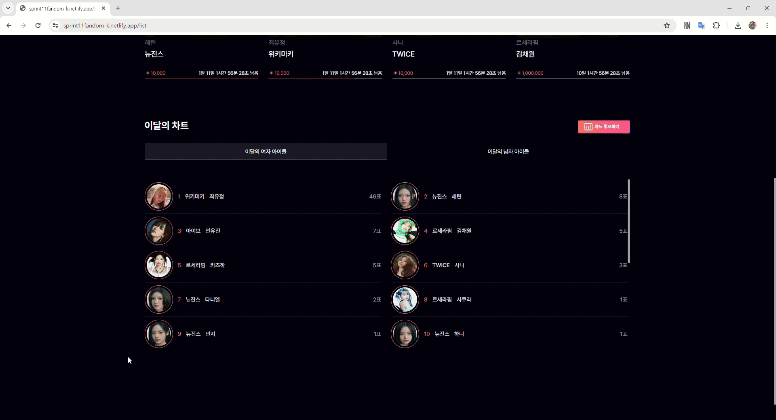
Task: Click the progress bar under the 뉴진스 card
Action: coord(201,78)
